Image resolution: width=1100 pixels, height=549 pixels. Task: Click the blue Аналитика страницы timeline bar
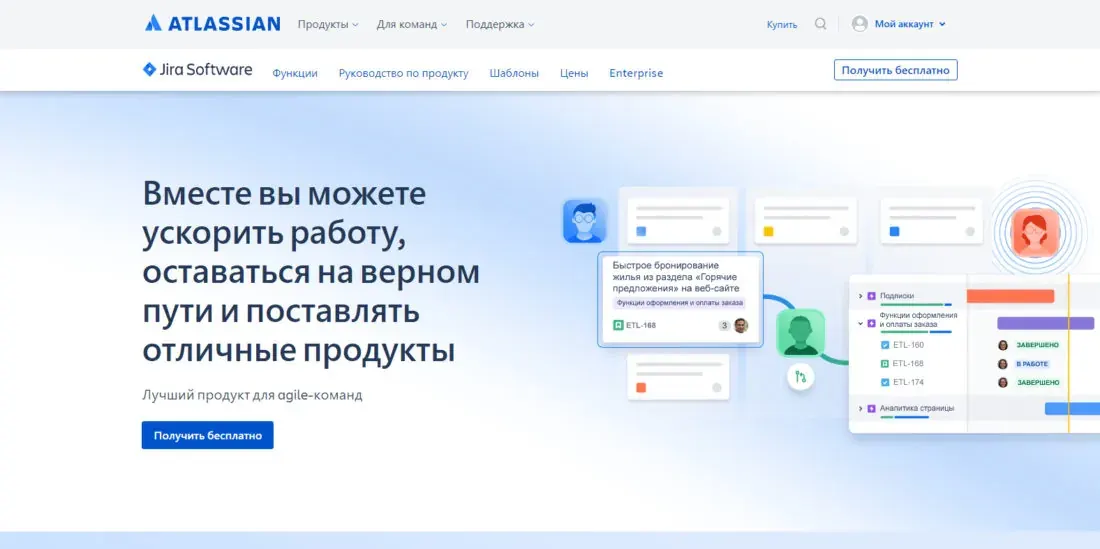(x=1072, y=408)
